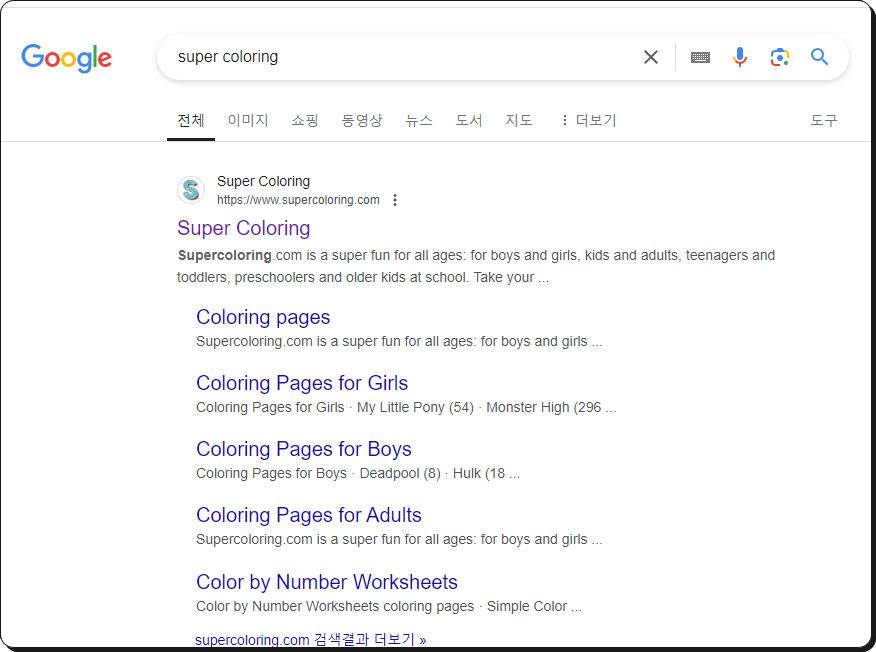
Task: Click snippet 'Hulk (18 ...' text
Action: [486, 473]
